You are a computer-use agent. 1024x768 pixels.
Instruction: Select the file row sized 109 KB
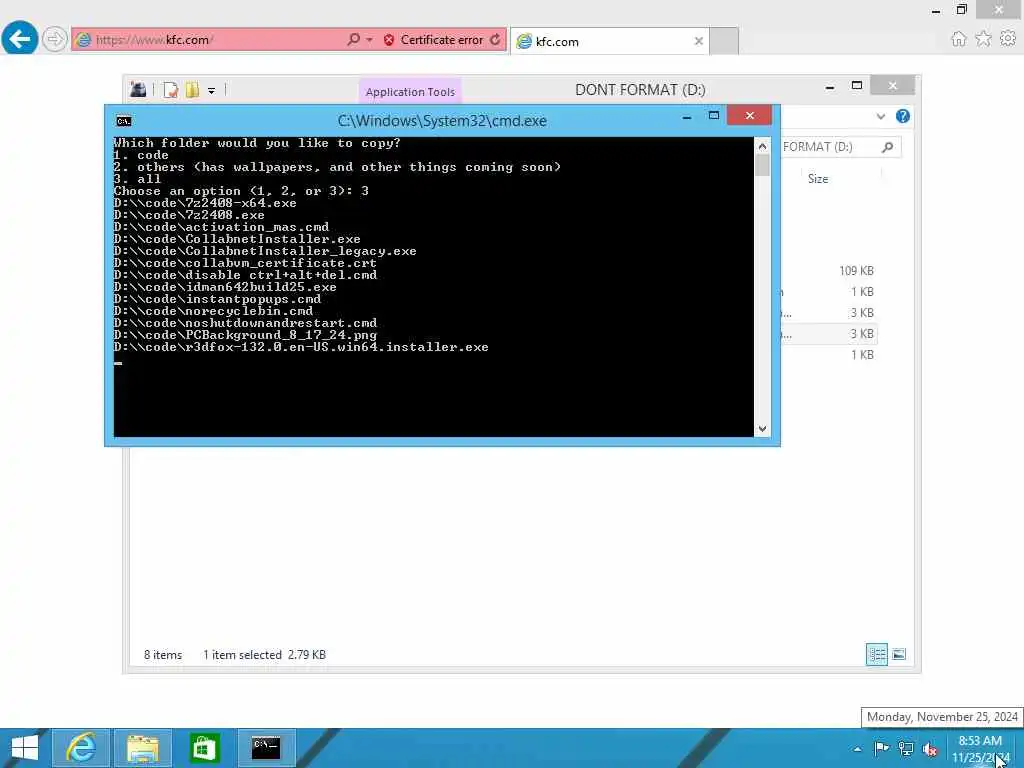pos(829,270)
